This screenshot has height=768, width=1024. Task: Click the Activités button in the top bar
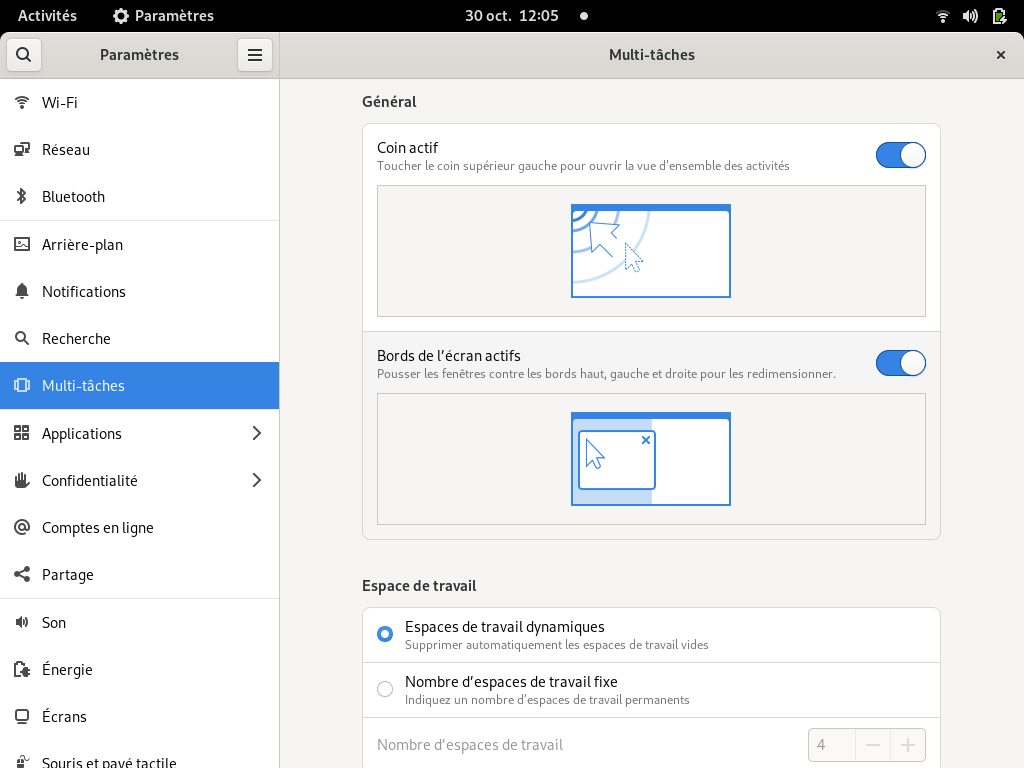coord(47,16)
